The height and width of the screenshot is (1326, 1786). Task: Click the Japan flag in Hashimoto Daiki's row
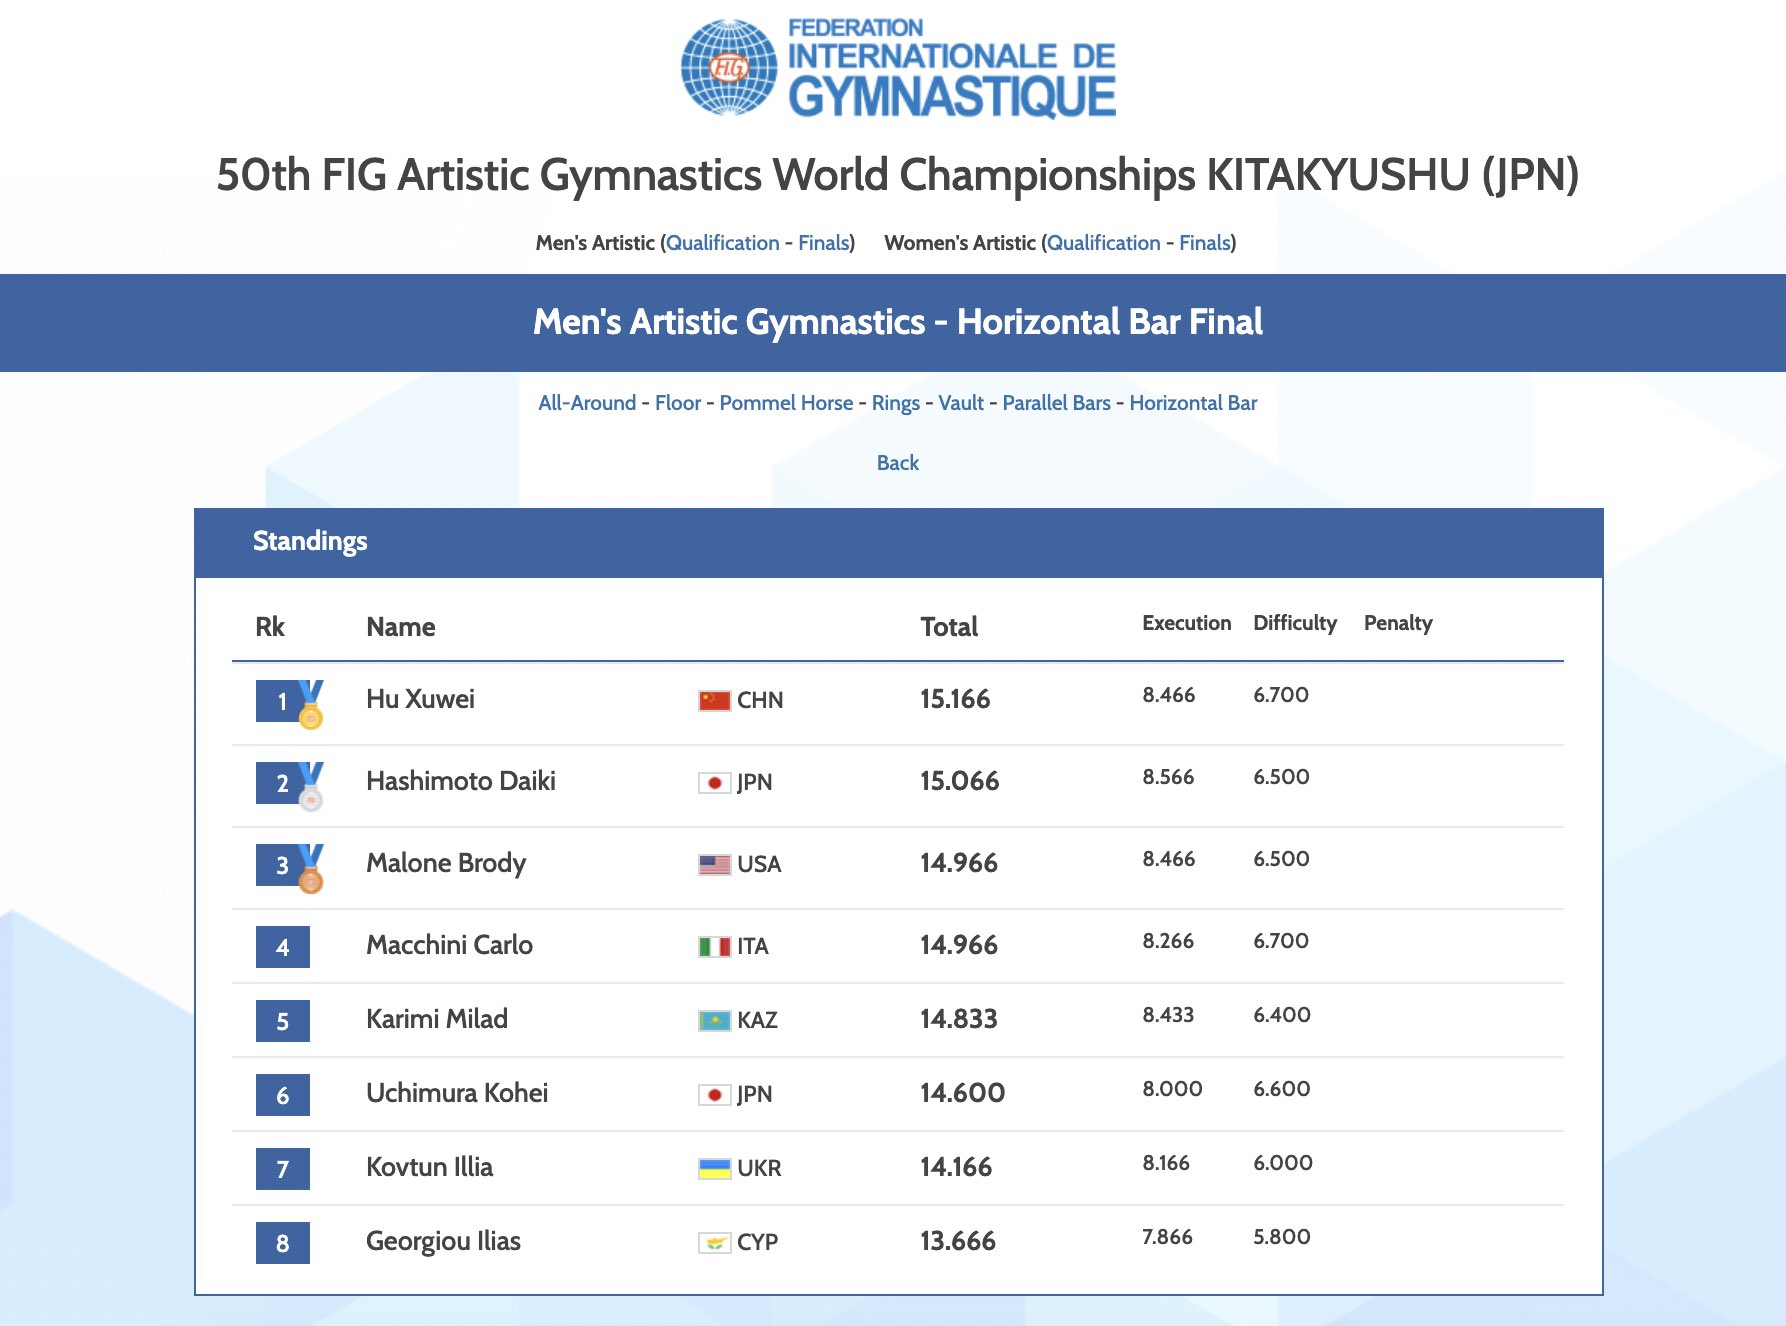pos(714,783)
